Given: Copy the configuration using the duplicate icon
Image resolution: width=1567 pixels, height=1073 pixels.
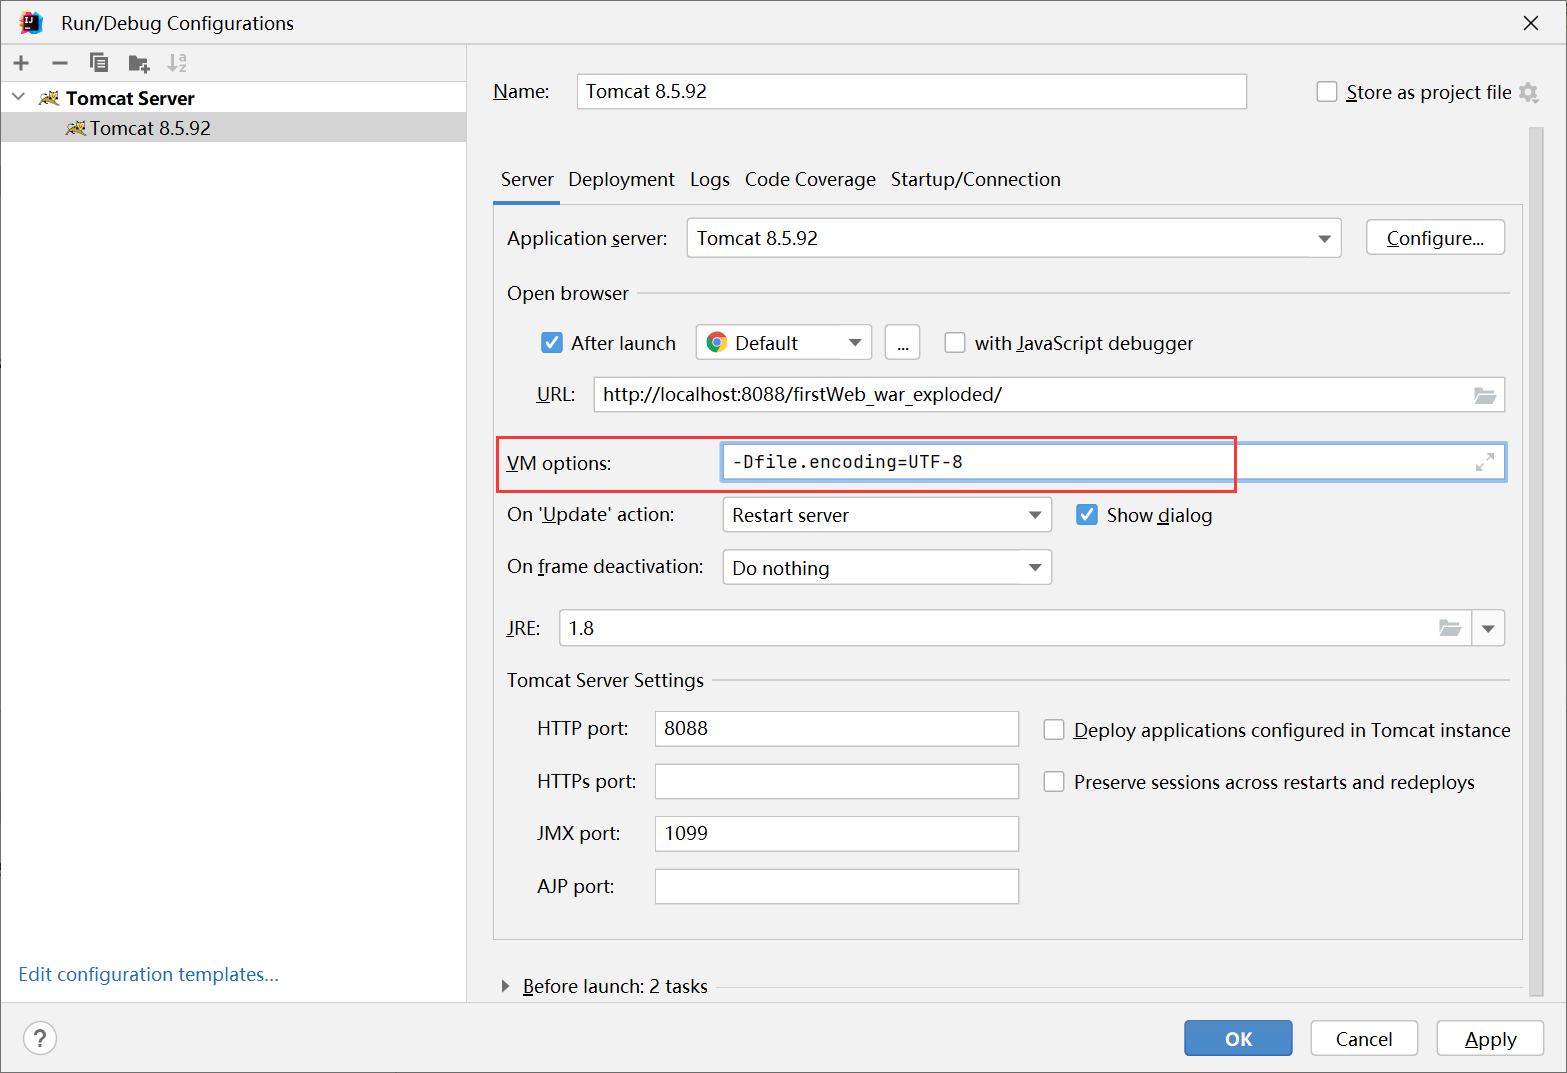Looking at the screenshot, I should [x=98, y=63].
